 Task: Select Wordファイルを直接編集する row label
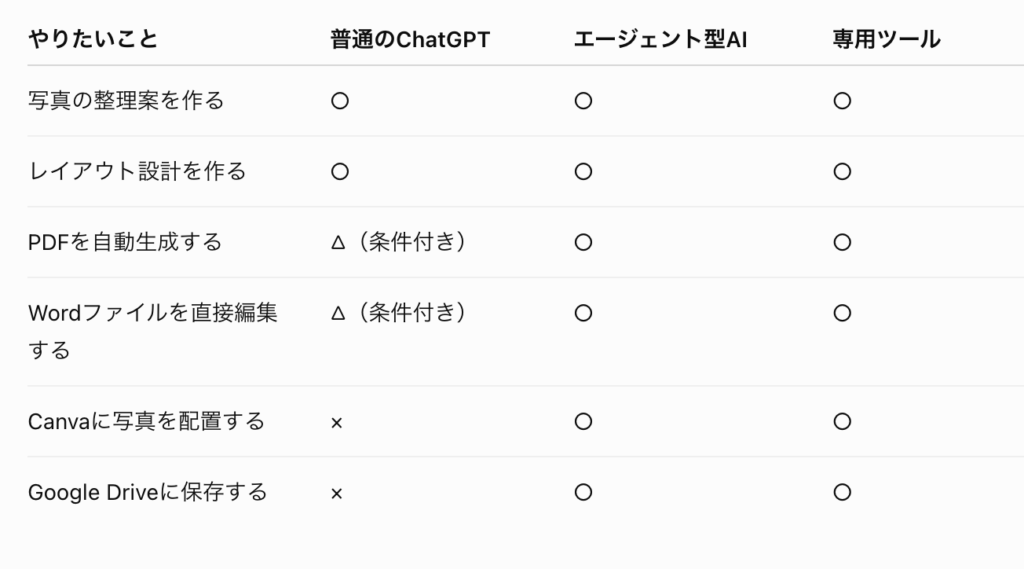[153, 331]
